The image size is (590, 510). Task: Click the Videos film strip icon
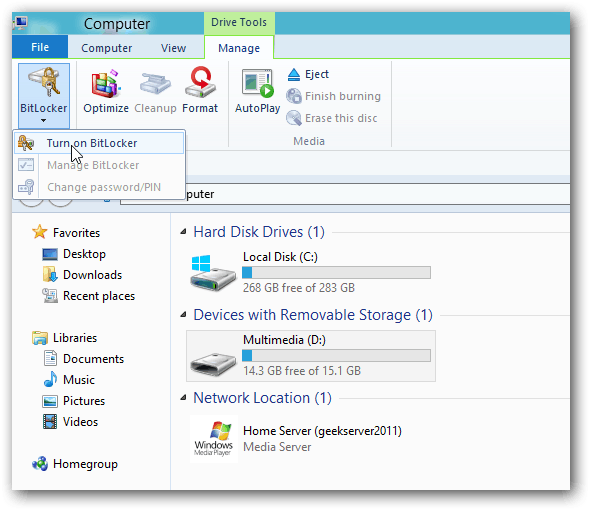tap(50, 422)
